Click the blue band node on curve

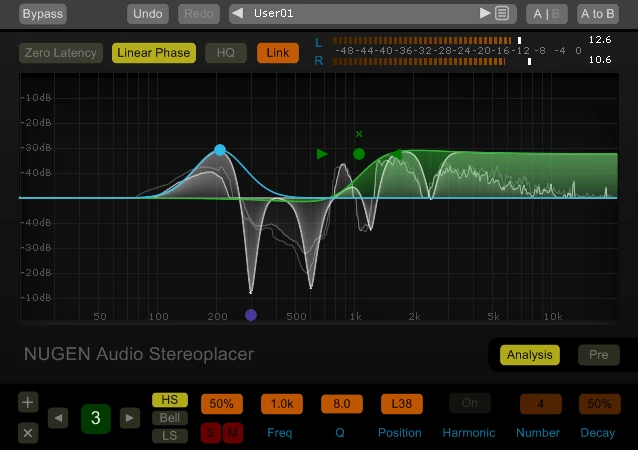[x=220, y=151]
